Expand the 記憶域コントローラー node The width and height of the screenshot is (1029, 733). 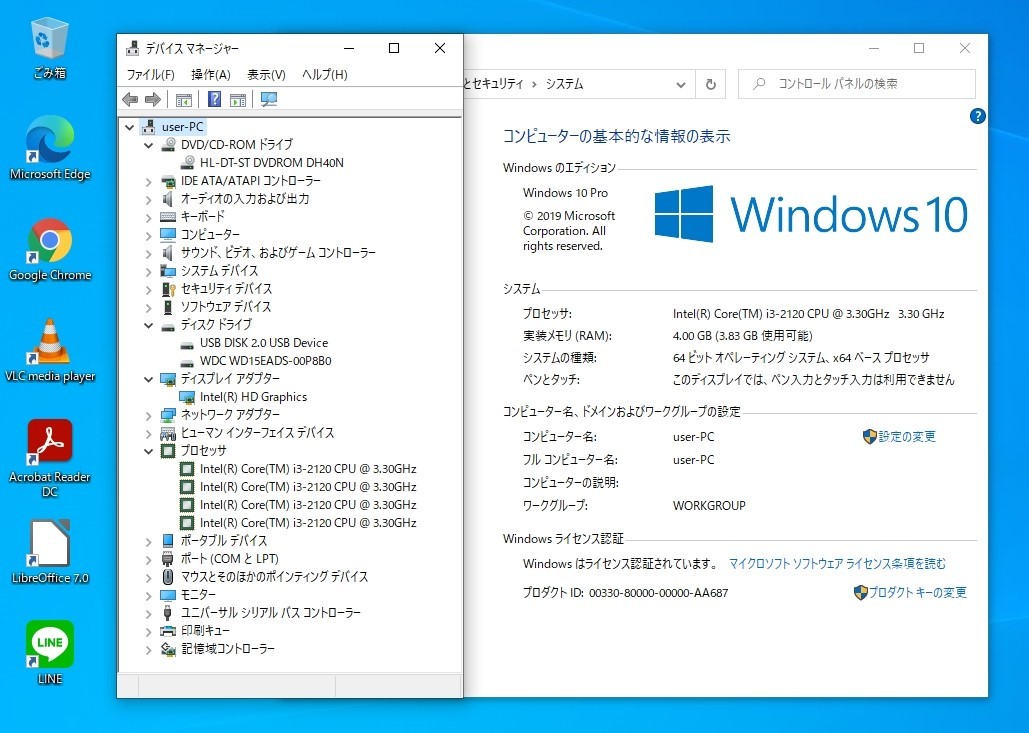148,650
